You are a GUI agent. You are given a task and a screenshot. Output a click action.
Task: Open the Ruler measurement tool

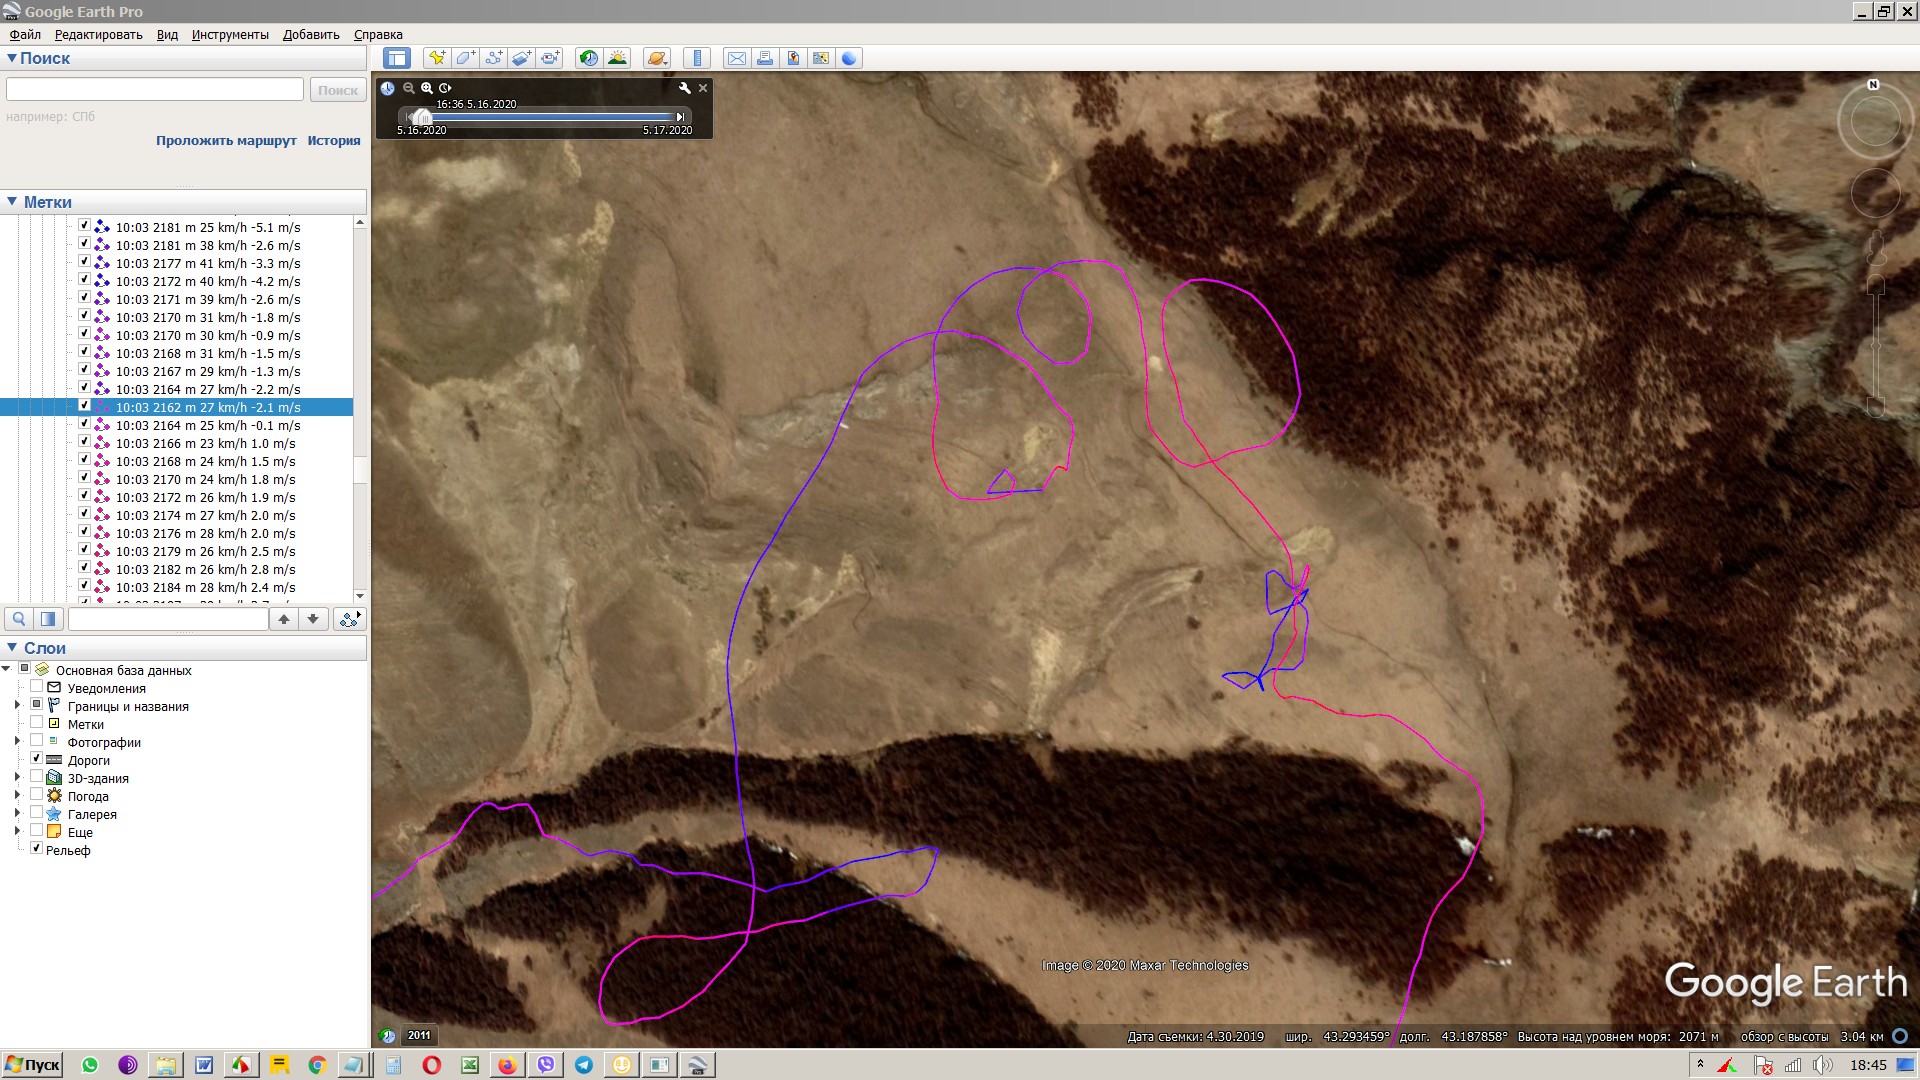[x=697, y=58]
